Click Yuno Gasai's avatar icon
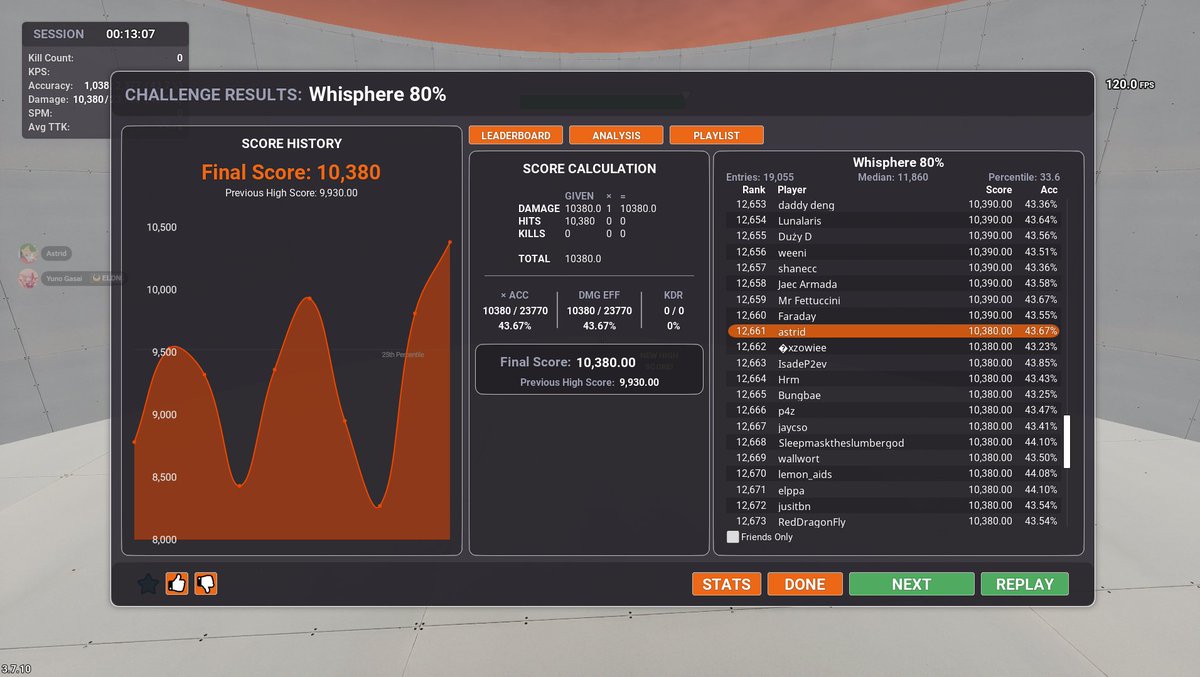 [27, 277]
